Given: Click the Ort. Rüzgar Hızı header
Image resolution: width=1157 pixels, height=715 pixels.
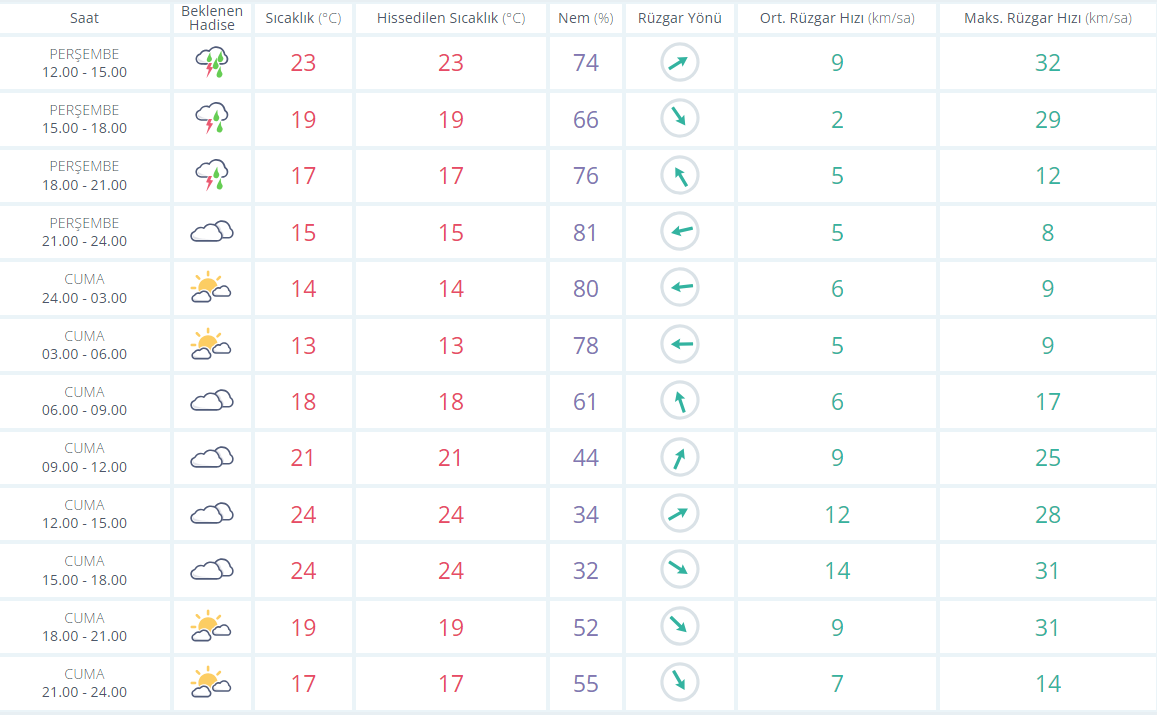Looking at the screenshot, I should 837,18.
